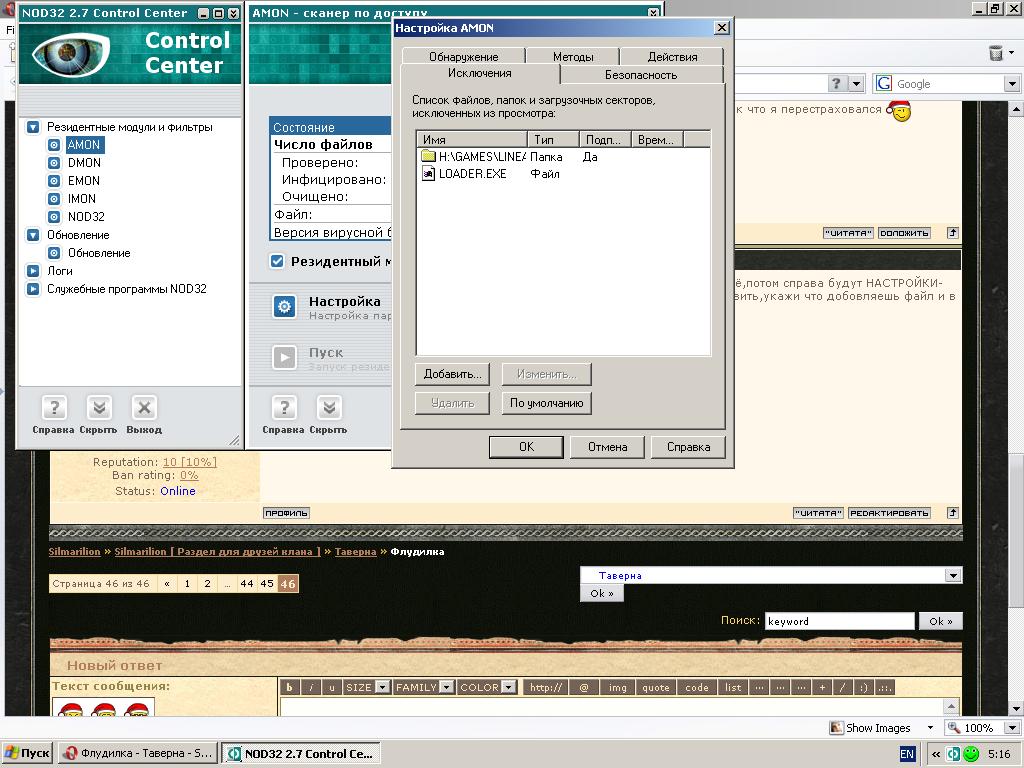Switch to the Исключения tab

click(479, 73)
